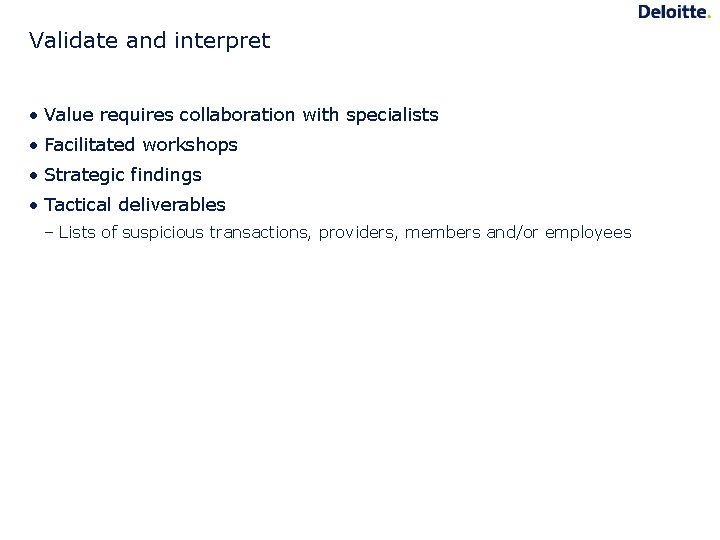Click the word 'workshops' in second bullet
This screenshot has width=720, height=540.
point(190,146)
